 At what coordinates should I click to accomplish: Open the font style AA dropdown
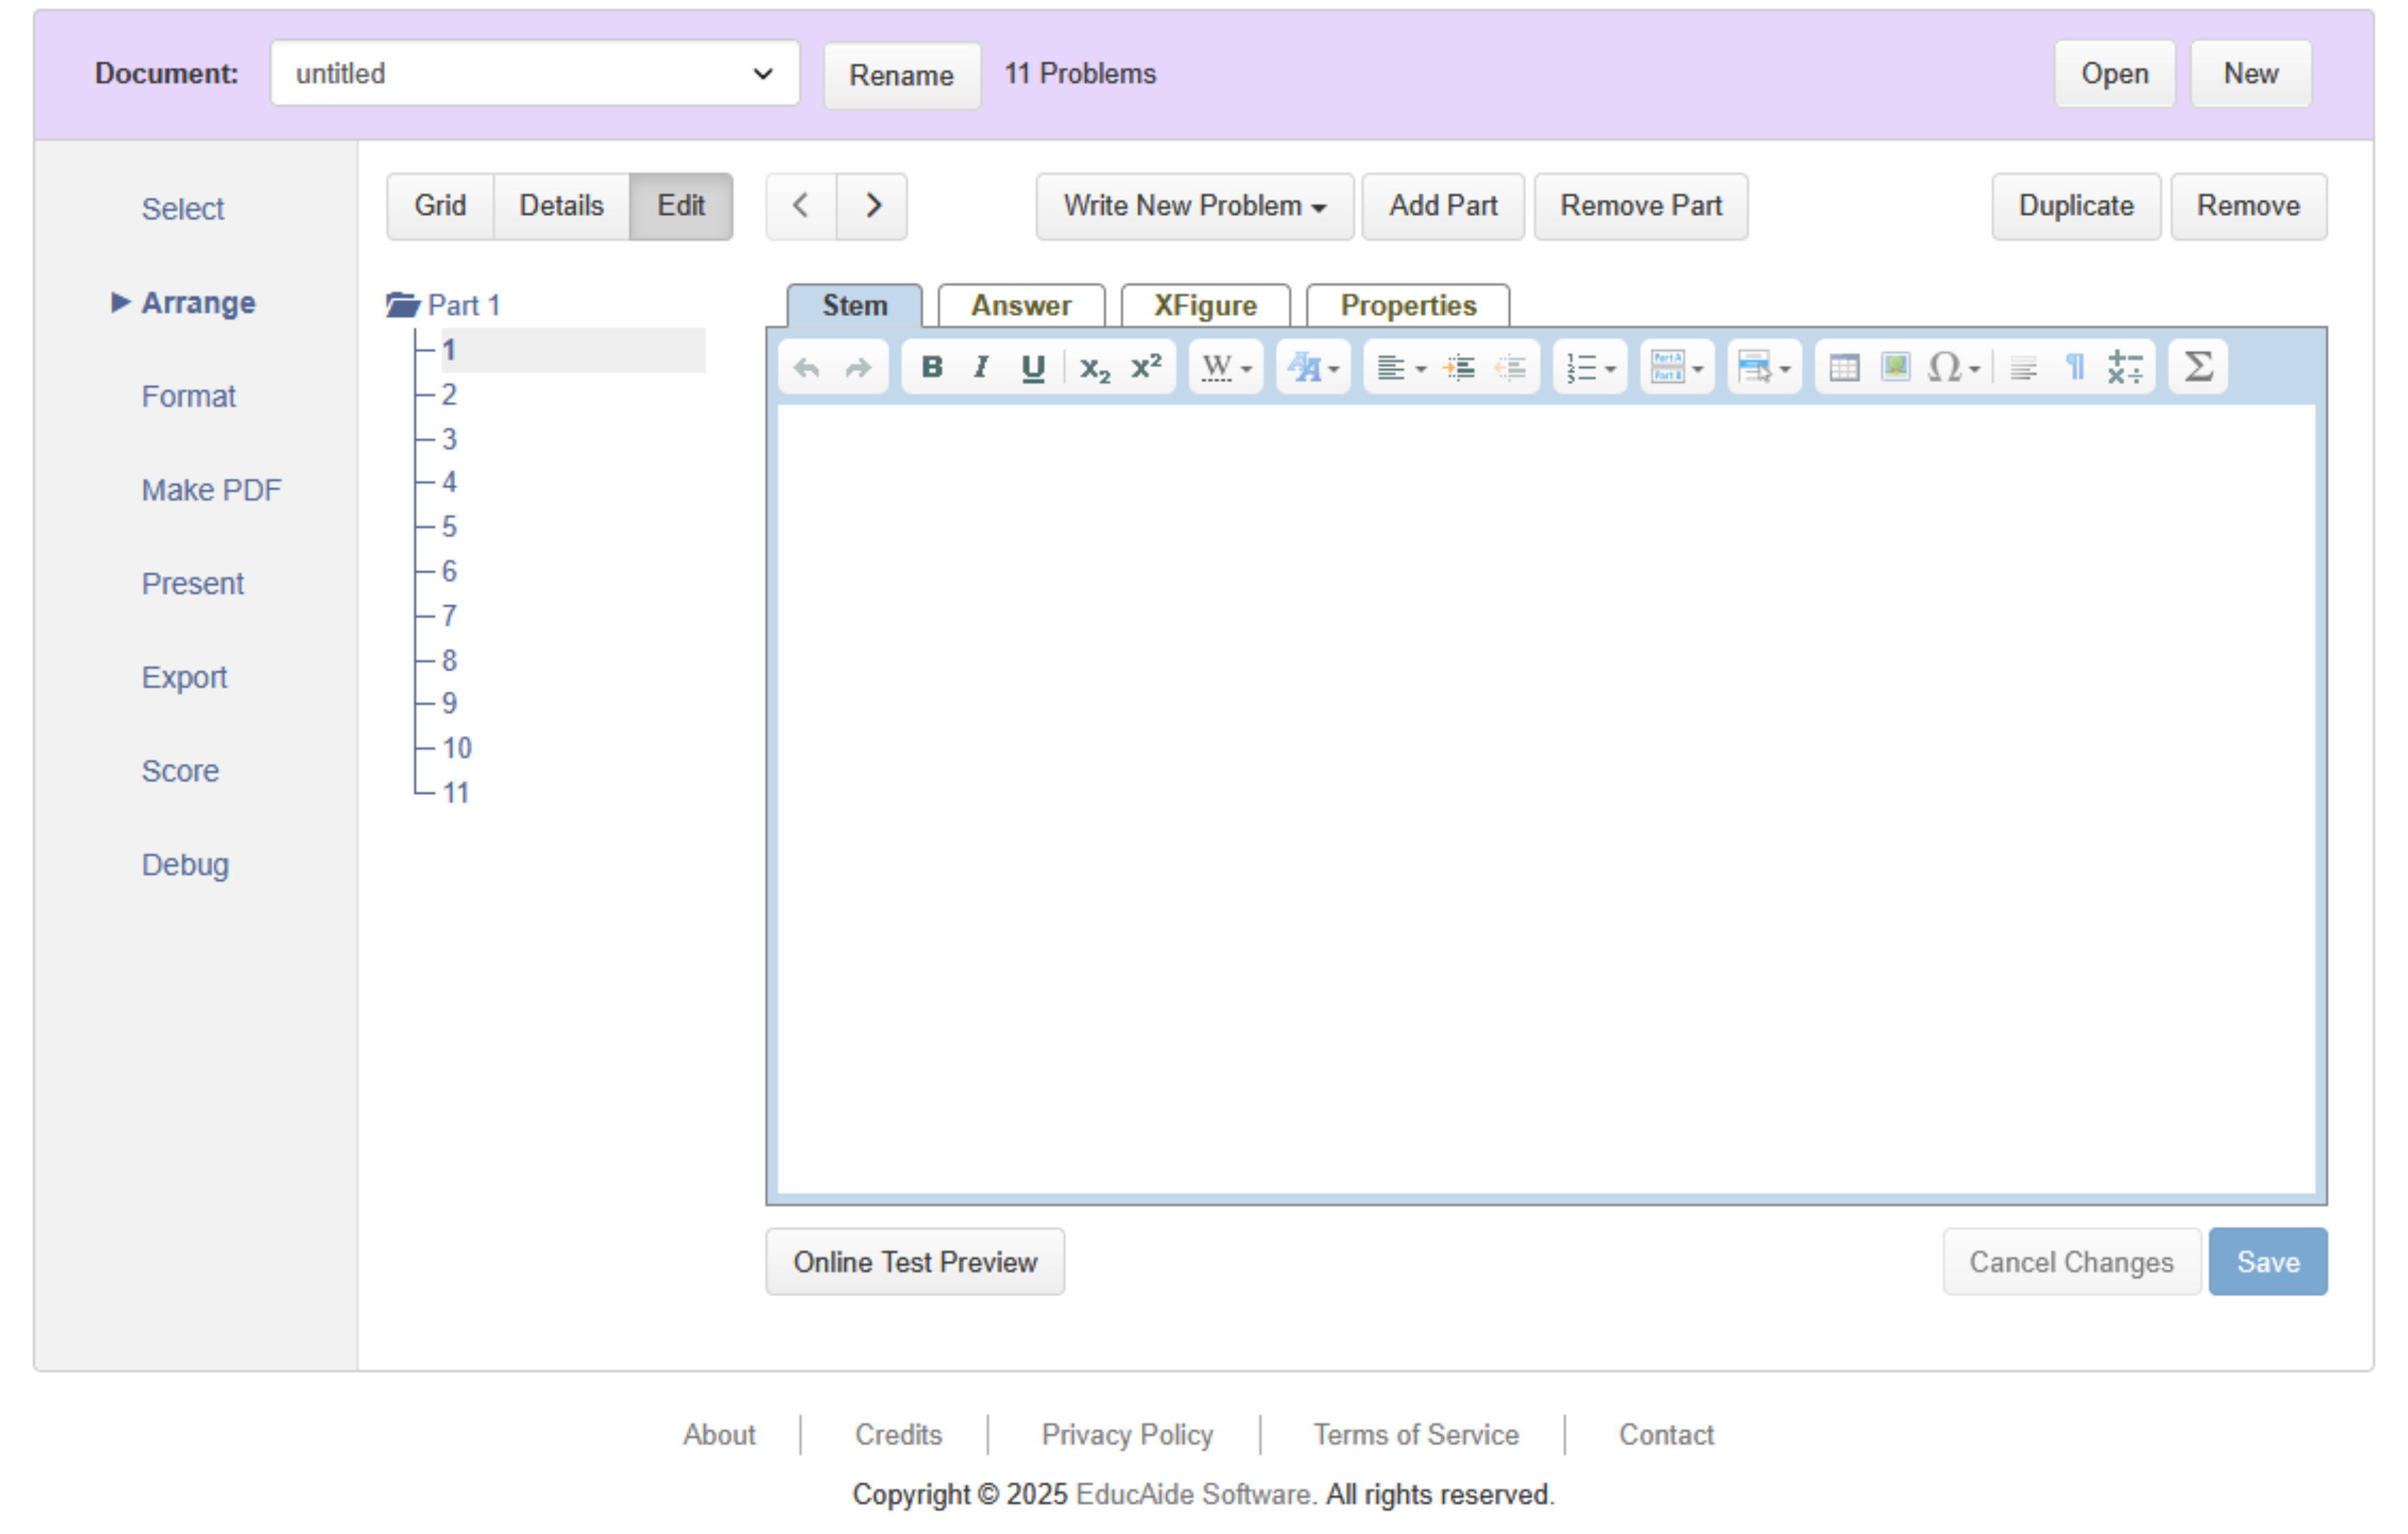[x=1314, y=368]
